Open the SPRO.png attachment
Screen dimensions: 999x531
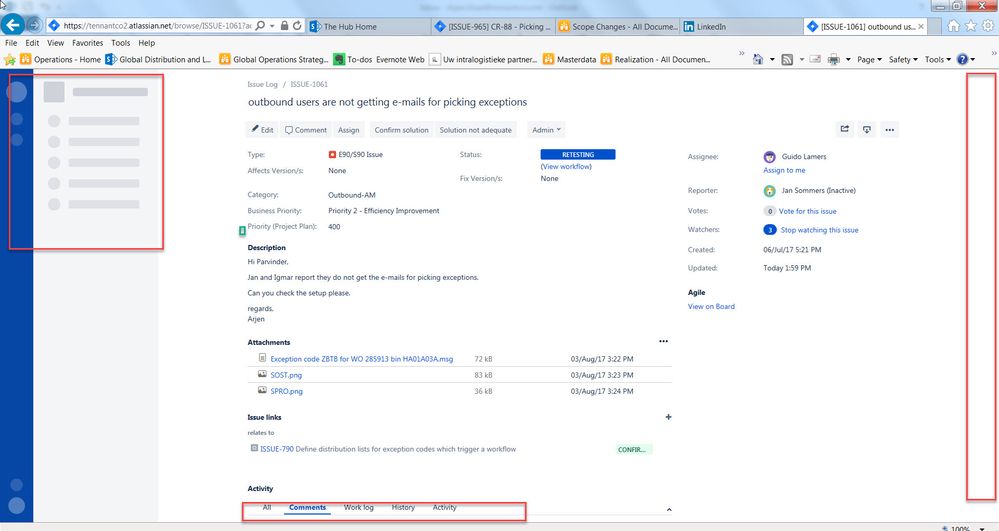pos(286,391)
